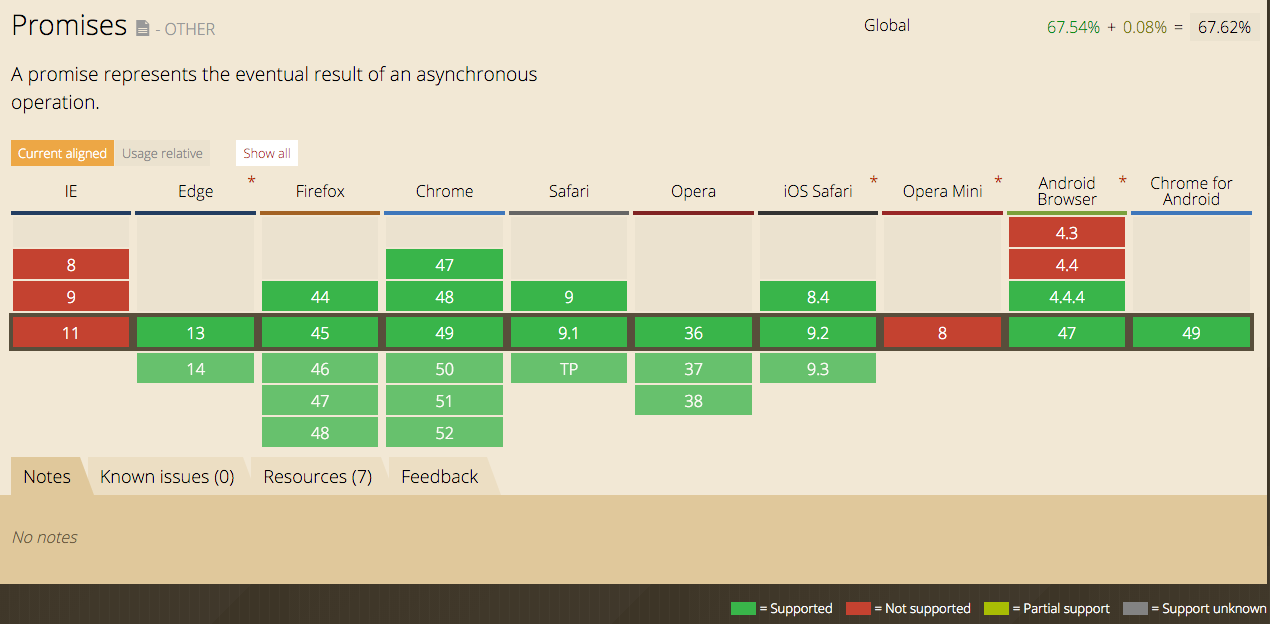Select the Edge browser header

click(196, 191)
